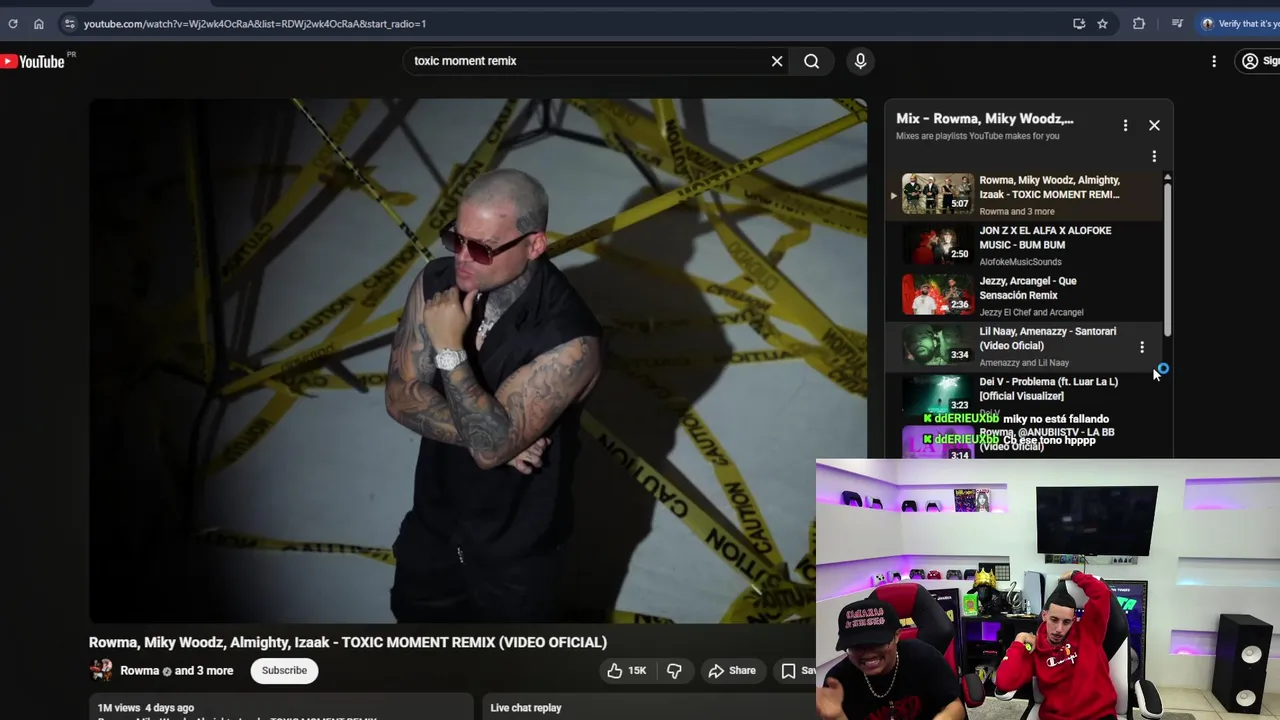1280x720 pixels.
Task: Open the browser extensions puzzle icon
Action: [1139, 23]
